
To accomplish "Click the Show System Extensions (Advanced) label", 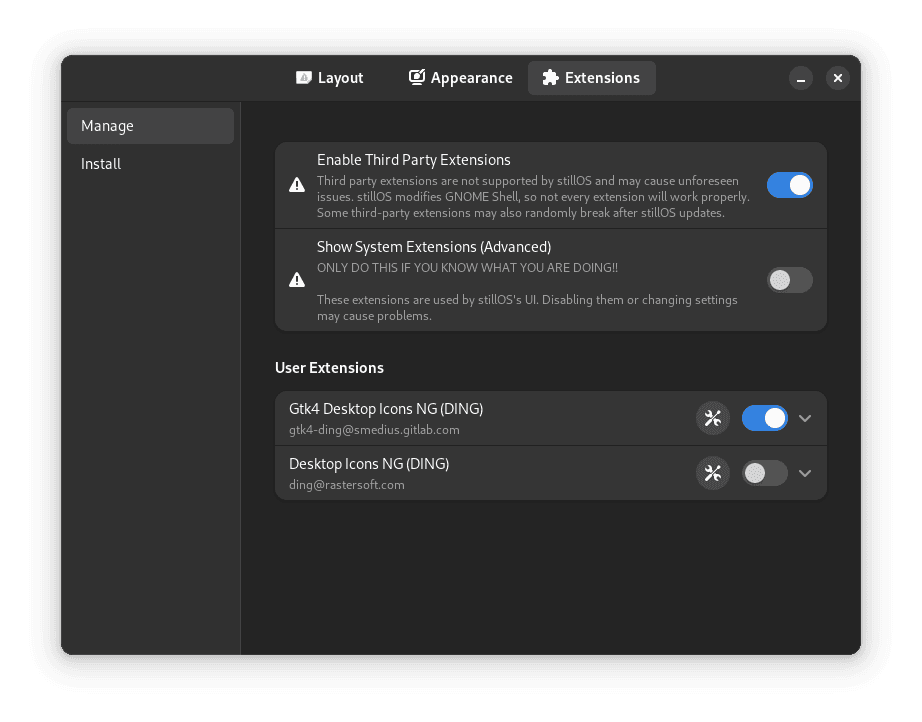I will [434, 247].
